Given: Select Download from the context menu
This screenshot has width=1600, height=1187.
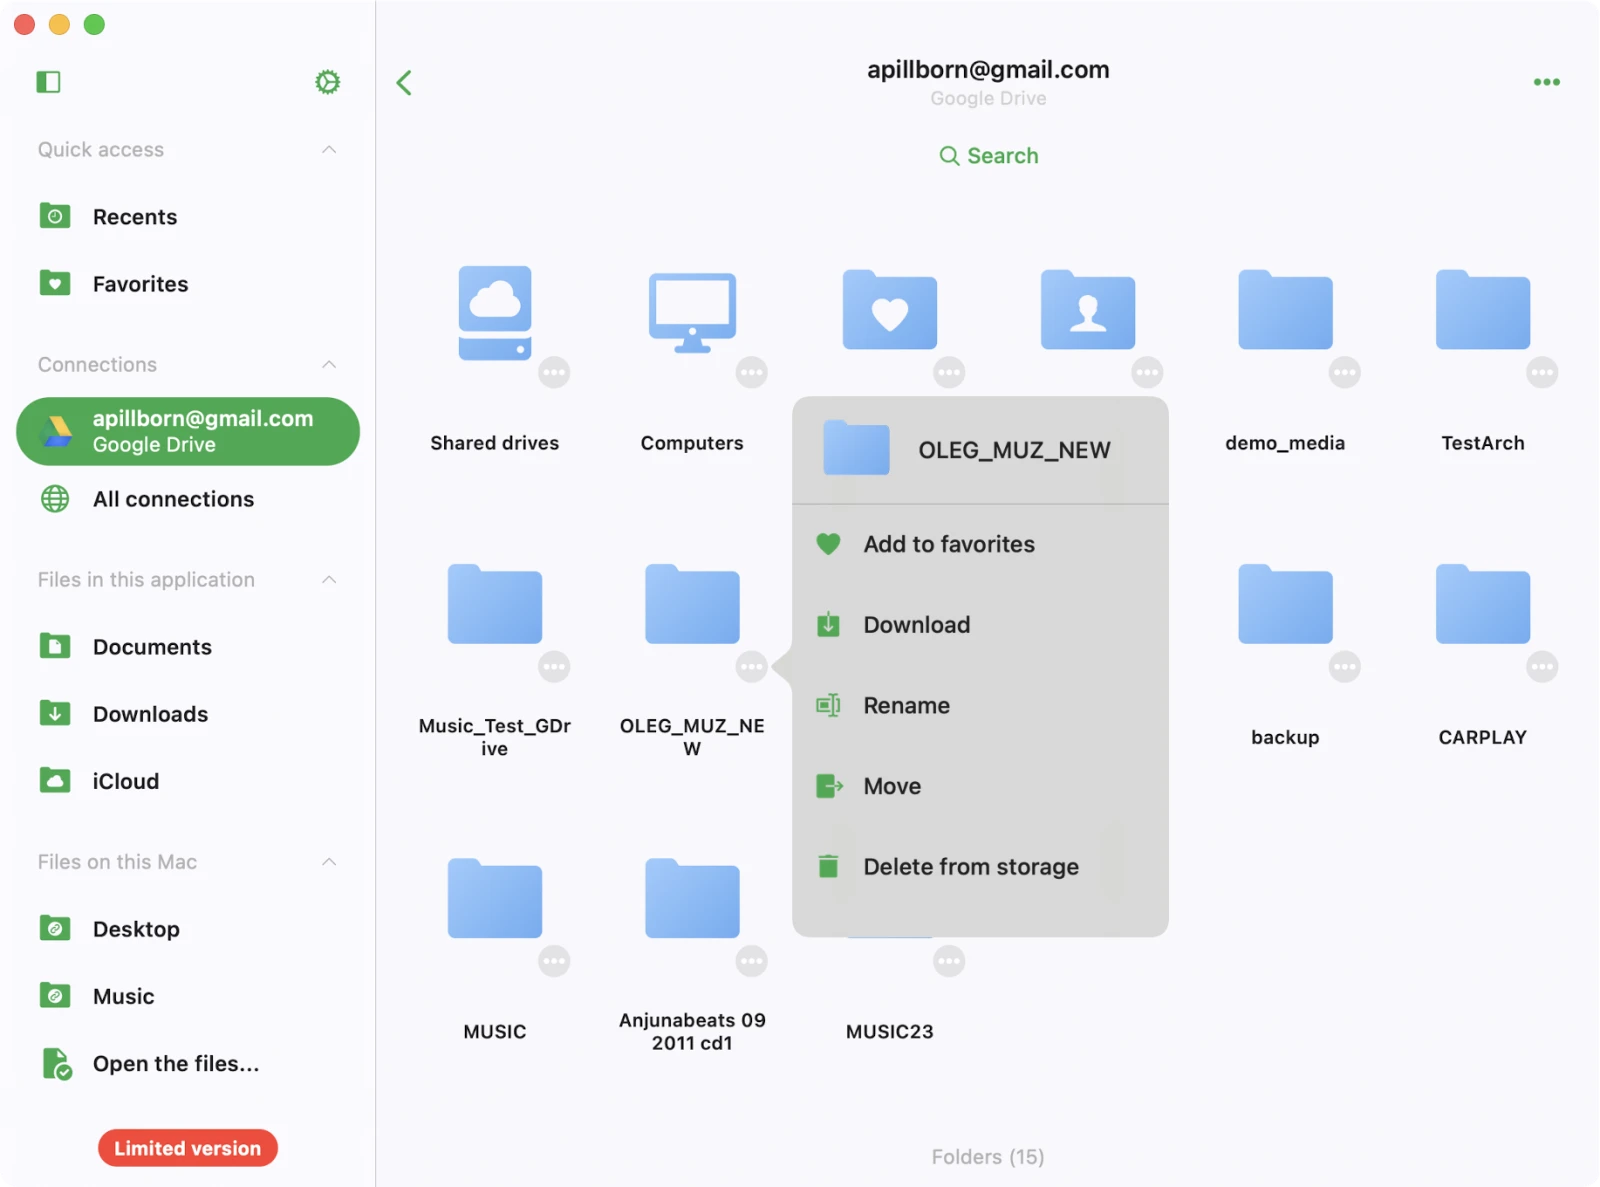Looking at the screenshot, I should pos(916,625).
